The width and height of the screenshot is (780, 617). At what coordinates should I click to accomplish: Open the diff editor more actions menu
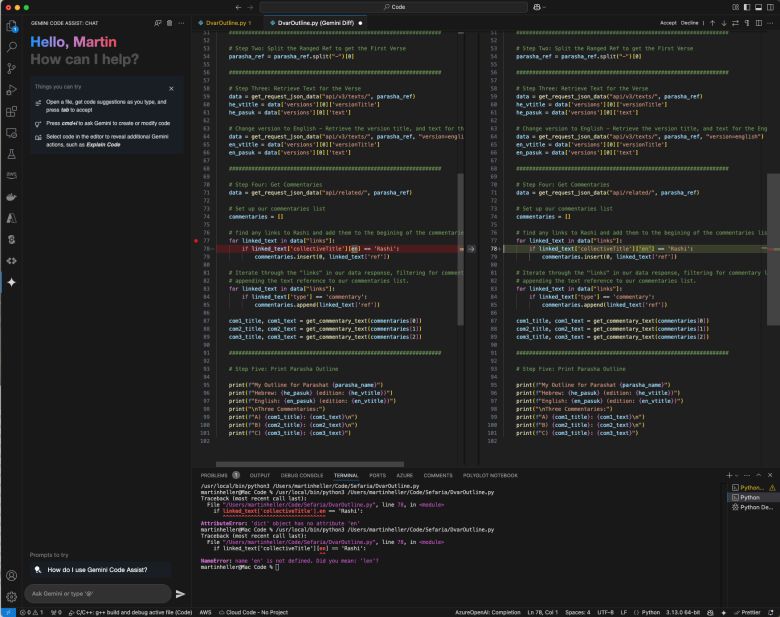tap(770, 21)
